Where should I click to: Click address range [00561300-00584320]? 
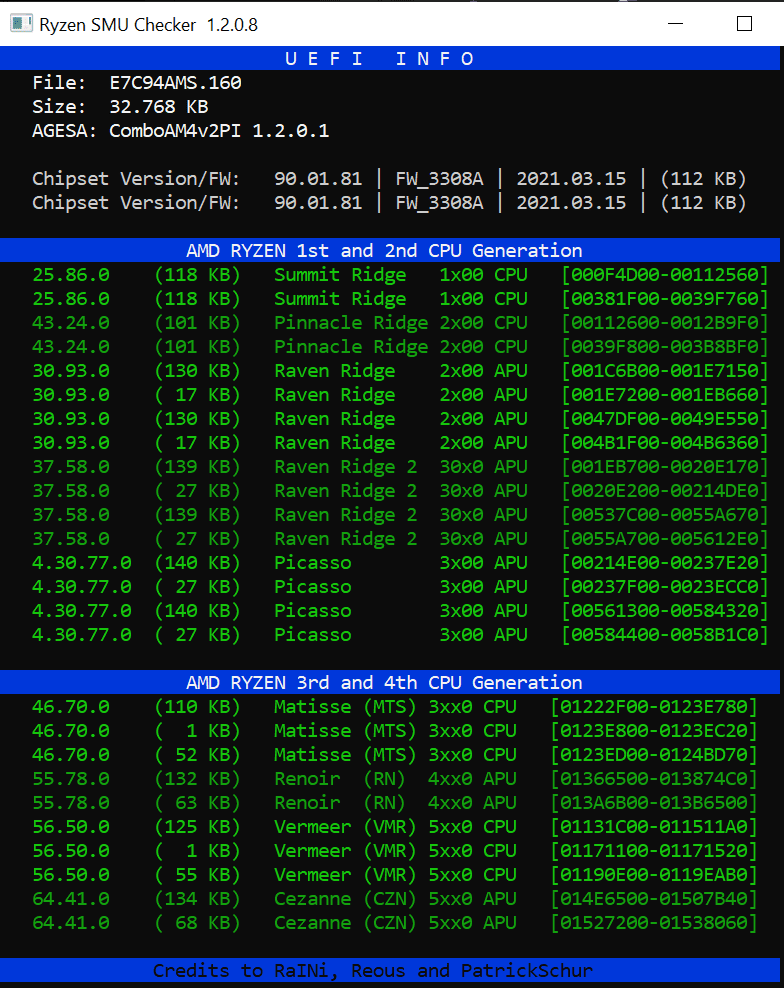click(665, 610)
